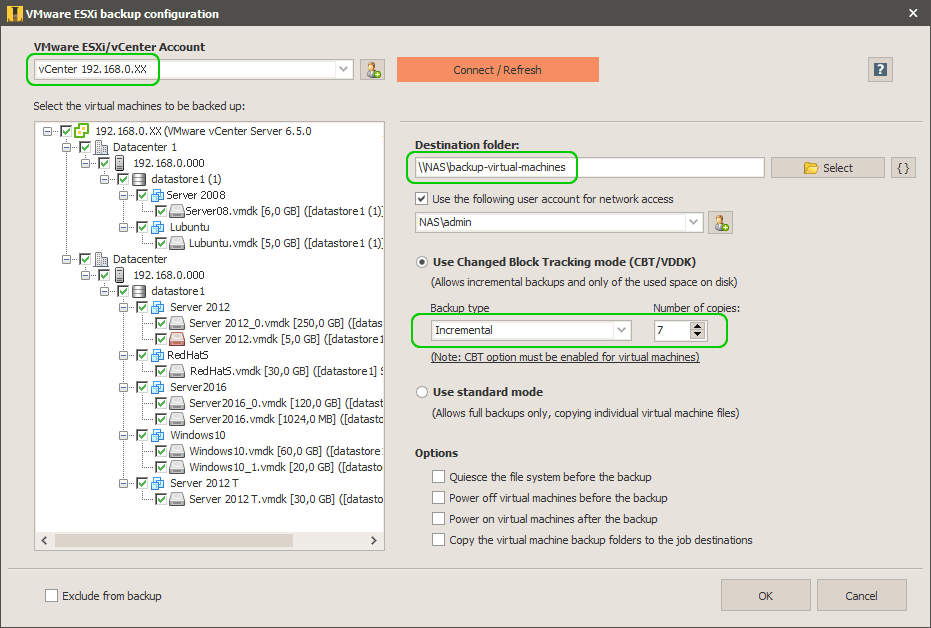This screenshot has width=931, height=628.
Task: Collapse the vCenter Server root node
Action: click(x=48, y=131)
